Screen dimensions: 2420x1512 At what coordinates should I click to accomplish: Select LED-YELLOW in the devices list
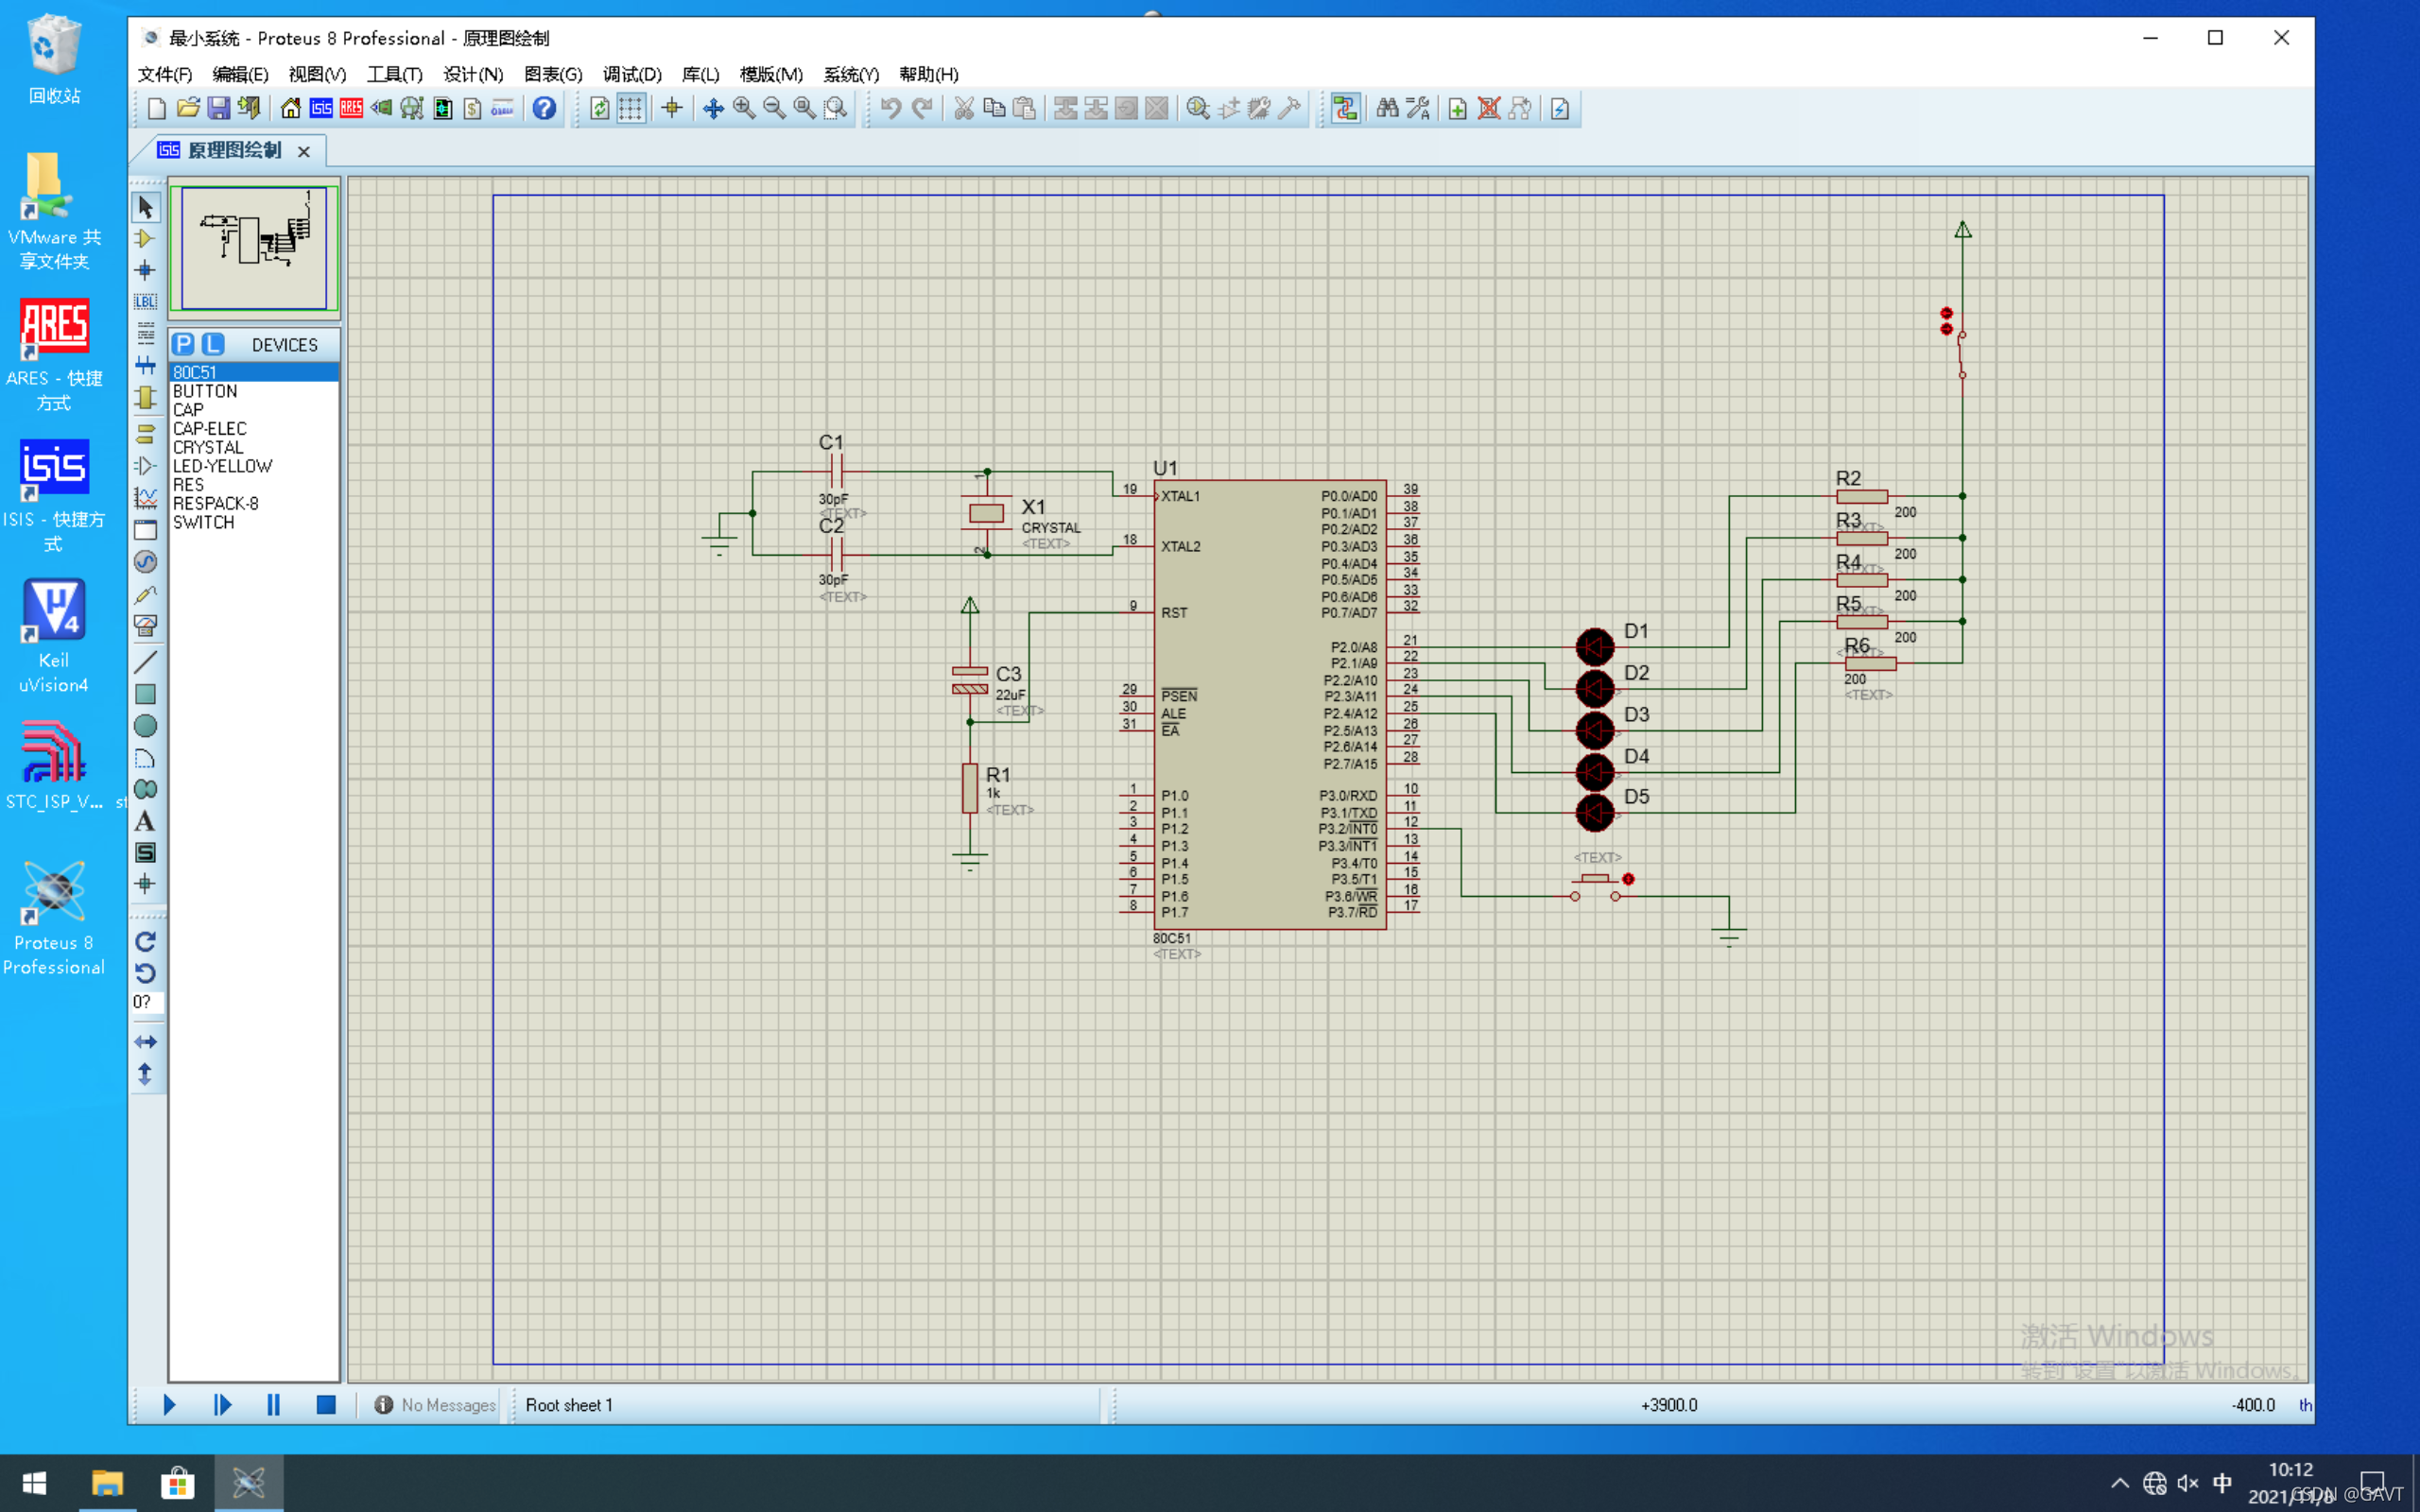[222, 466]
